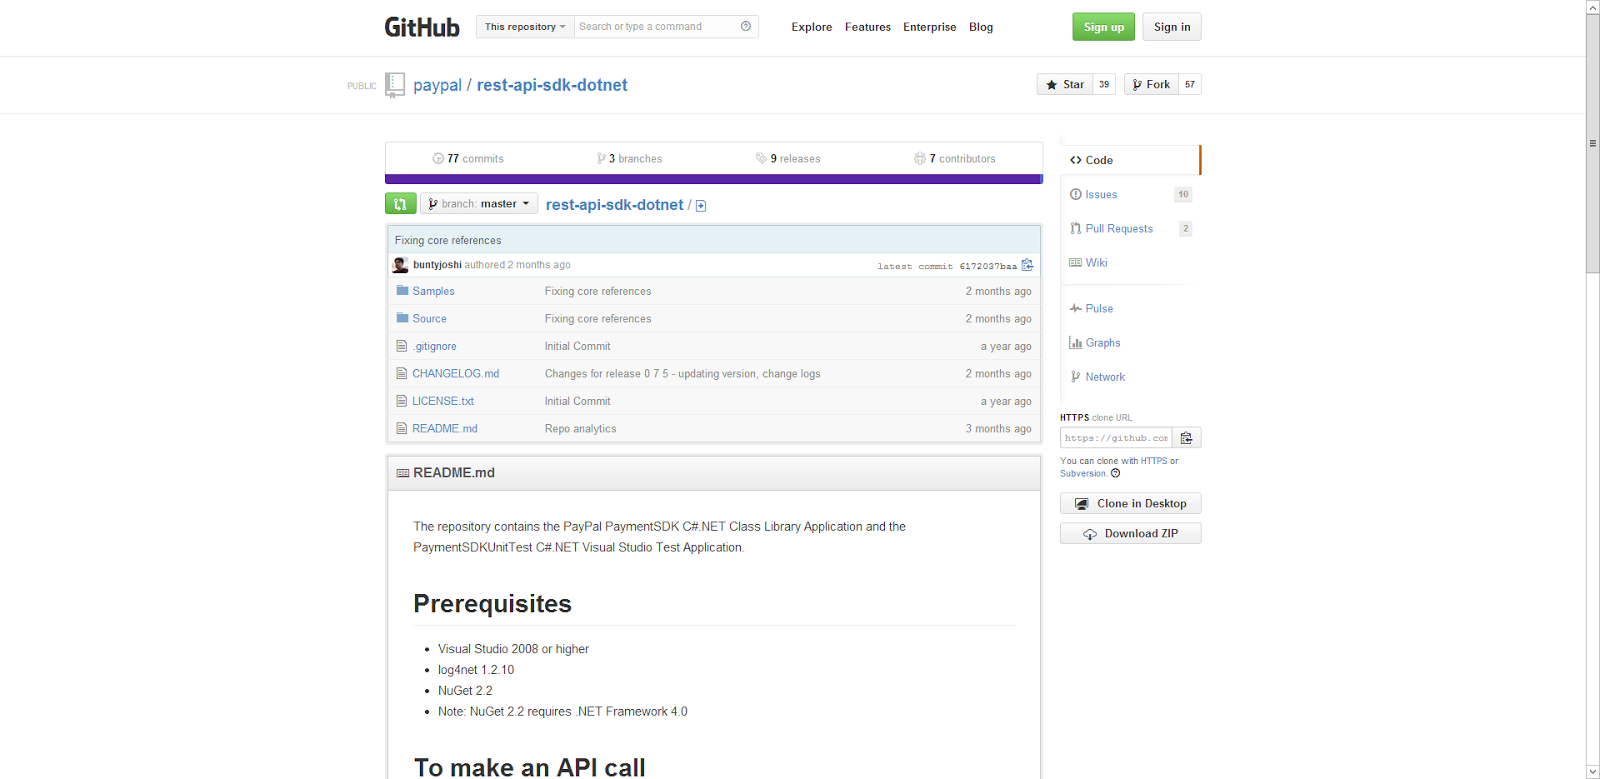Viewport: 1600px width, 779px height.
Task: Open Graphs via its bar-chart icon
Action: click(x=1076, y=342)
